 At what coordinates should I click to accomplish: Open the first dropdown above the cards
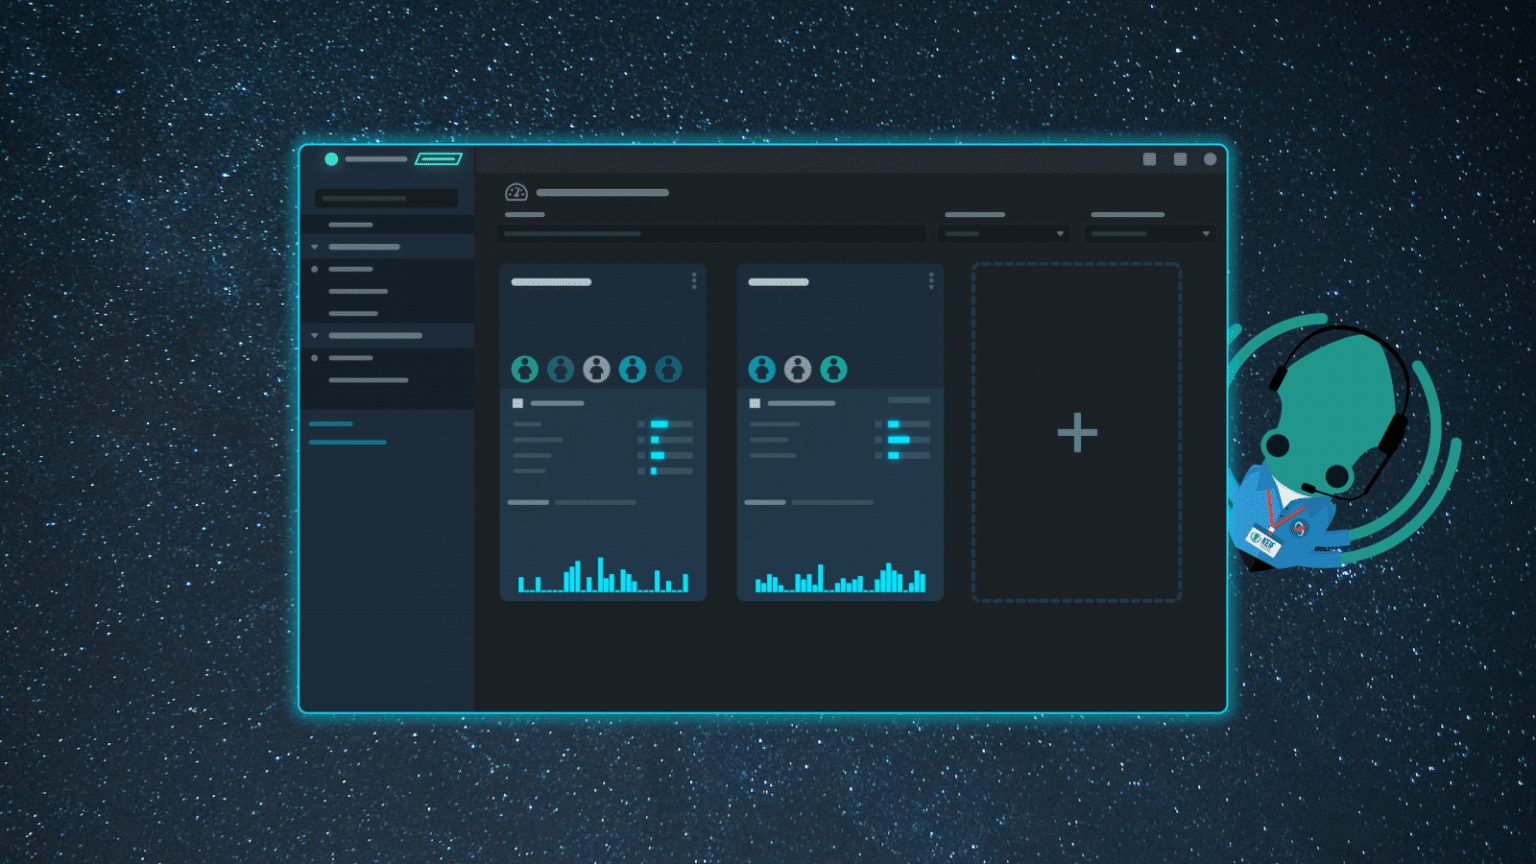click(x=1003, y=233)
